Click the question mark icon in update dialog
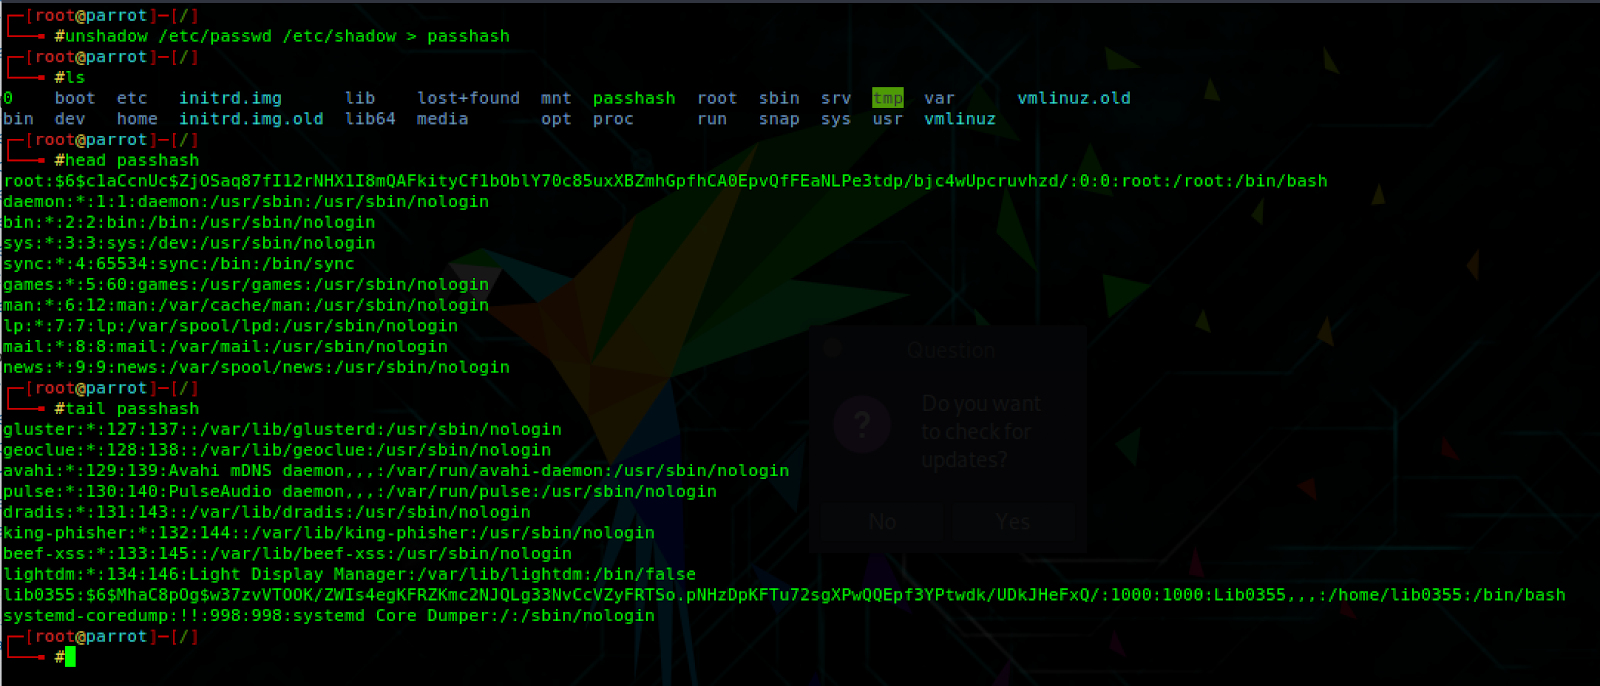1600x686 pixels. (x=862, y=425)
